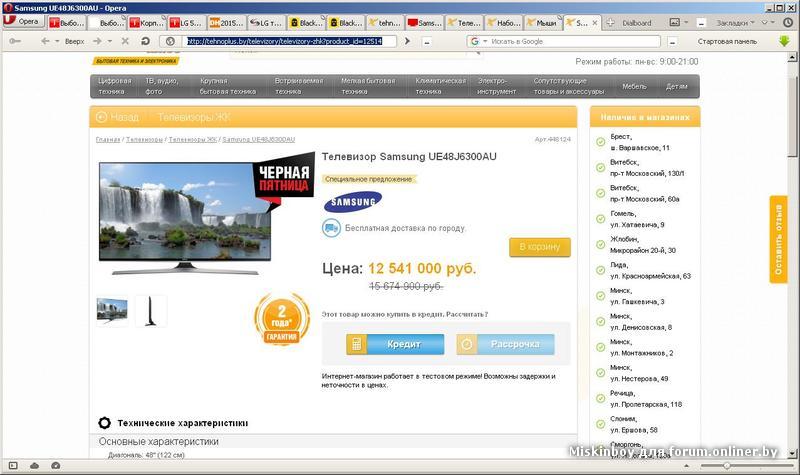Click the Кредит button
800x475 pixels.
pos(395,344)
